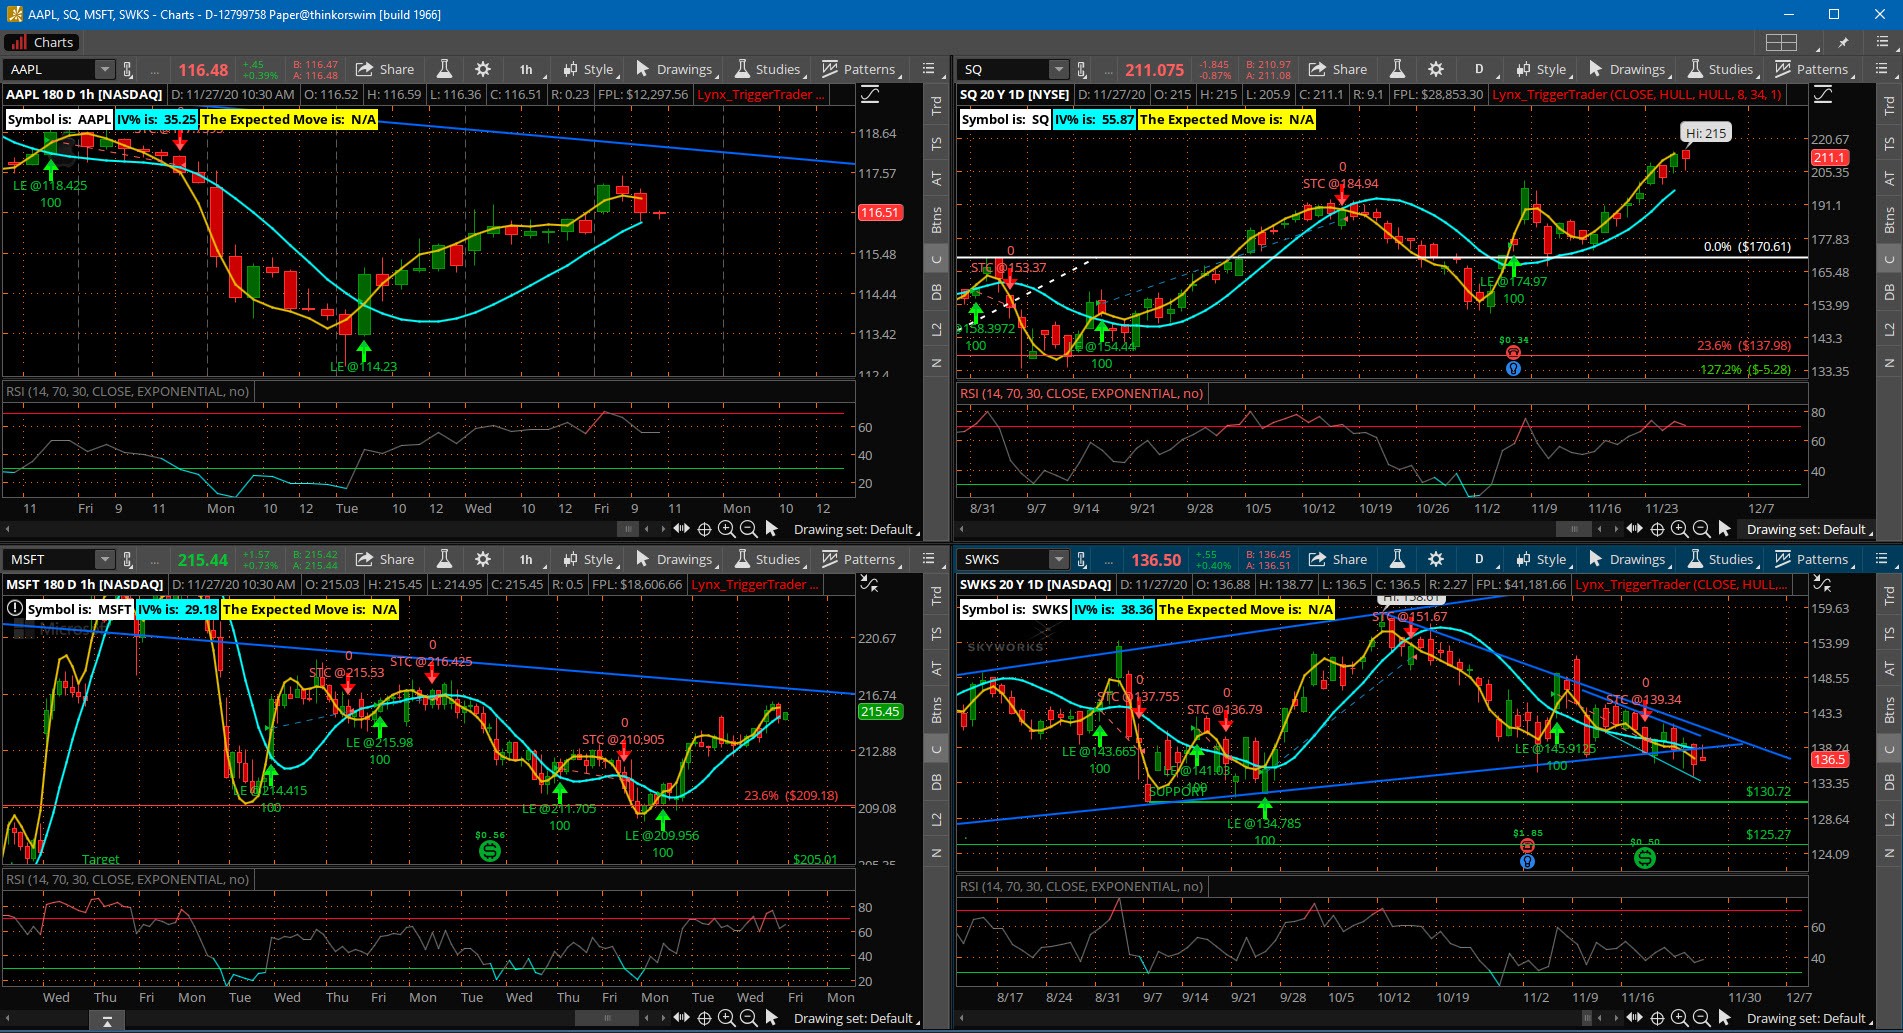
Task: Expand the SWKS symbol dropdown arrow
Action: click(x=1058, y=559)
